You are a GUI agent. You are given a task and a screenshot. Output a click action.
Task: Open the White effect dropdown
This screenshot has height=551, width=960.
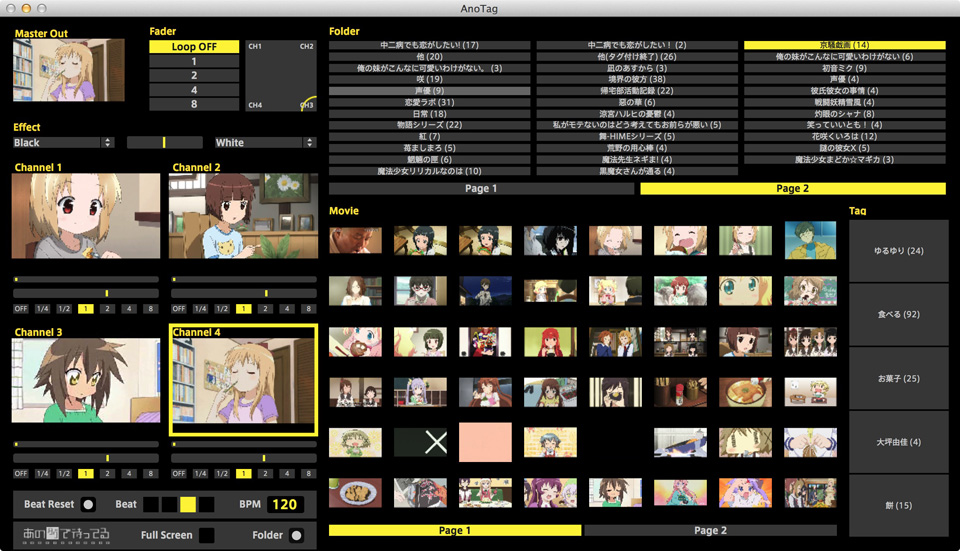pyautogui.click(x=265, y=143)
